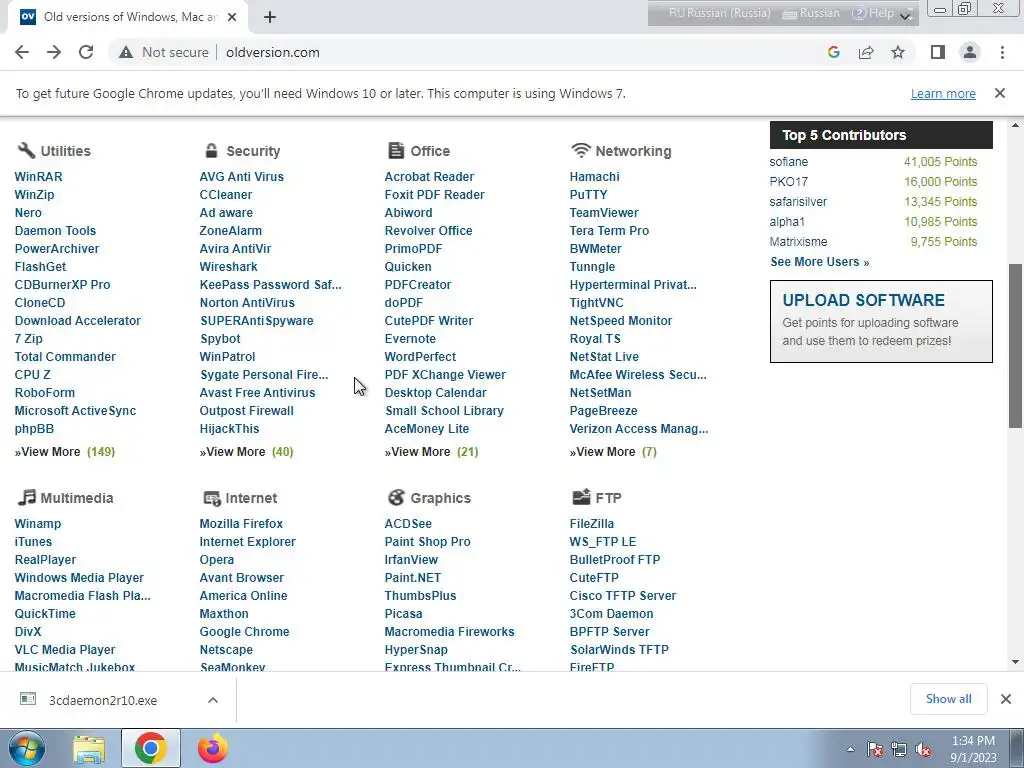The width and height of the screenshot is (1024, 768).
Task: Open the downloaded 3cdaemon2r10.exe file
Action: (103, 700)
